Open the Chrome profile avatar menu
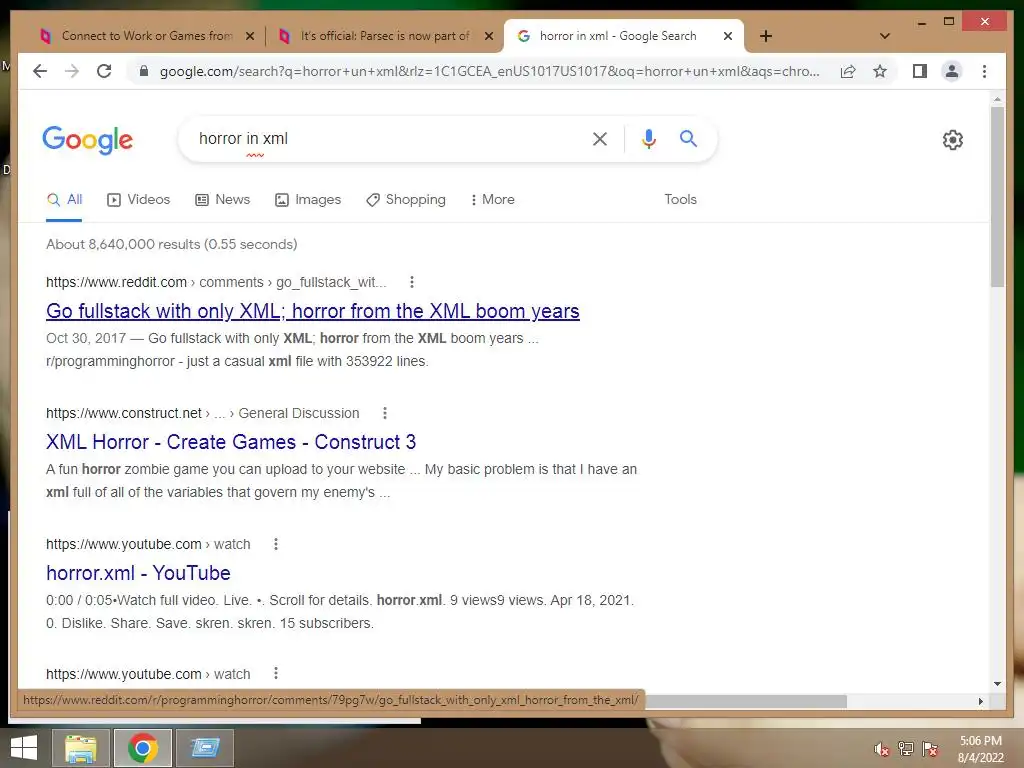Viewport: 1024px width, 768px height. tap(952, 71)
